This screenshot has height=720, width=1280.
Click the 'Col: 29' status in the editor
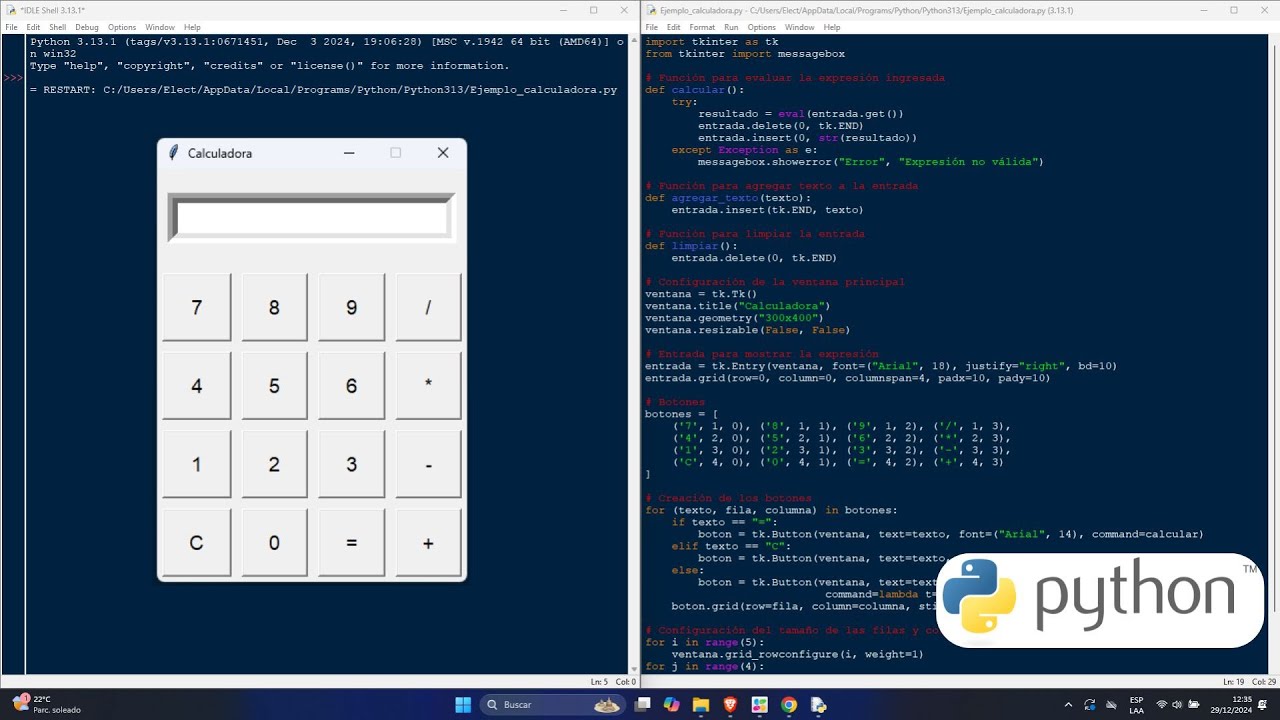(x=1265, y=682)
